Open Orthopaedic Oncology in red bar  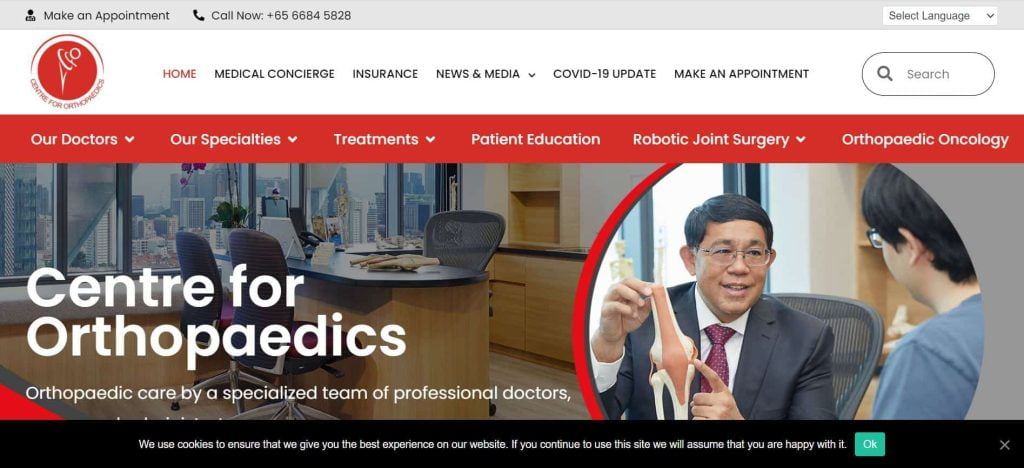coord(925,139)
